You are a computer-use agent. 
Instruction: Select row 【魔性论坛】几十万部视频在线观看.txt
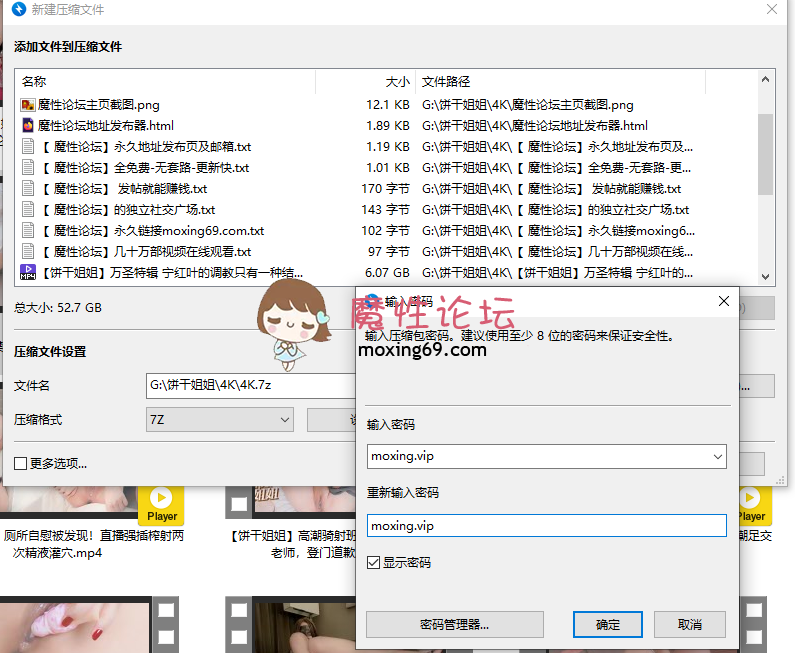388,252
